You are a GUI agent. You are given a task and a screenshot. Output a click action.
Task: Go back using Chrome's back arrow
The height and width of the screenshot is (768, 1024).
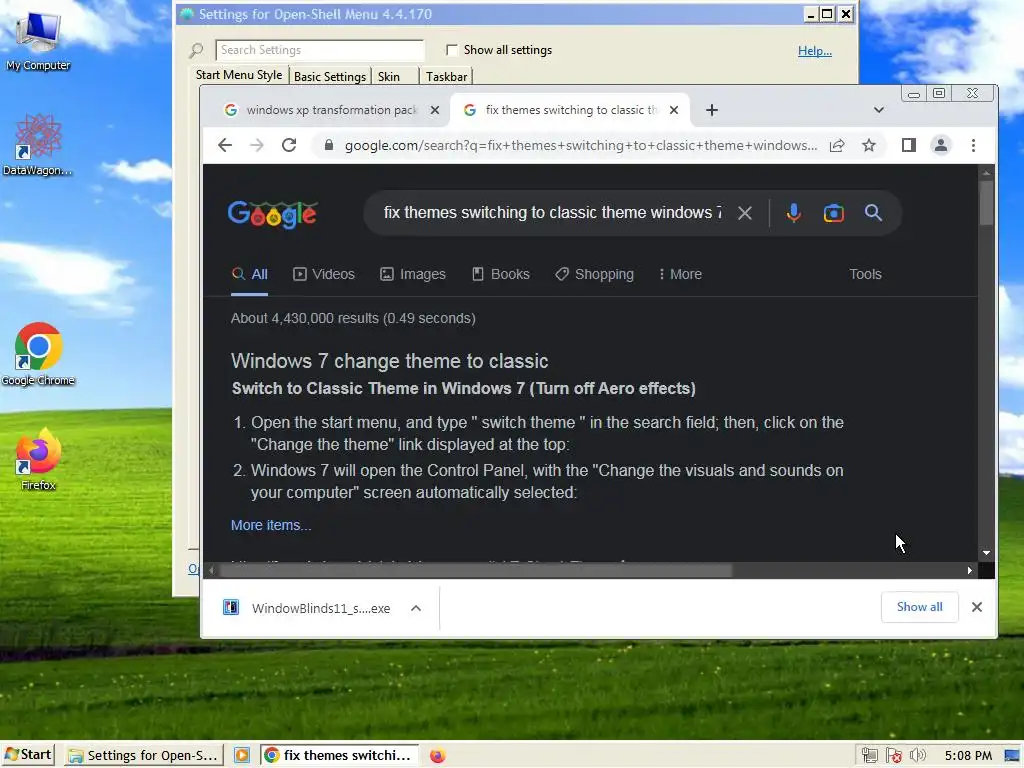(x=225, y=145)
